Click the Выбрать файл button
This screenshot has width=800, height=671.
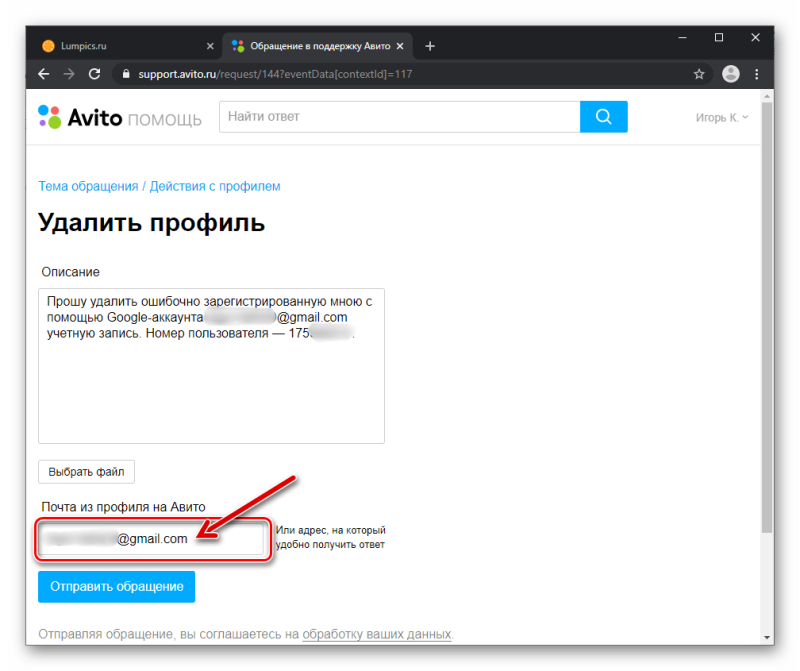(86, 471)
